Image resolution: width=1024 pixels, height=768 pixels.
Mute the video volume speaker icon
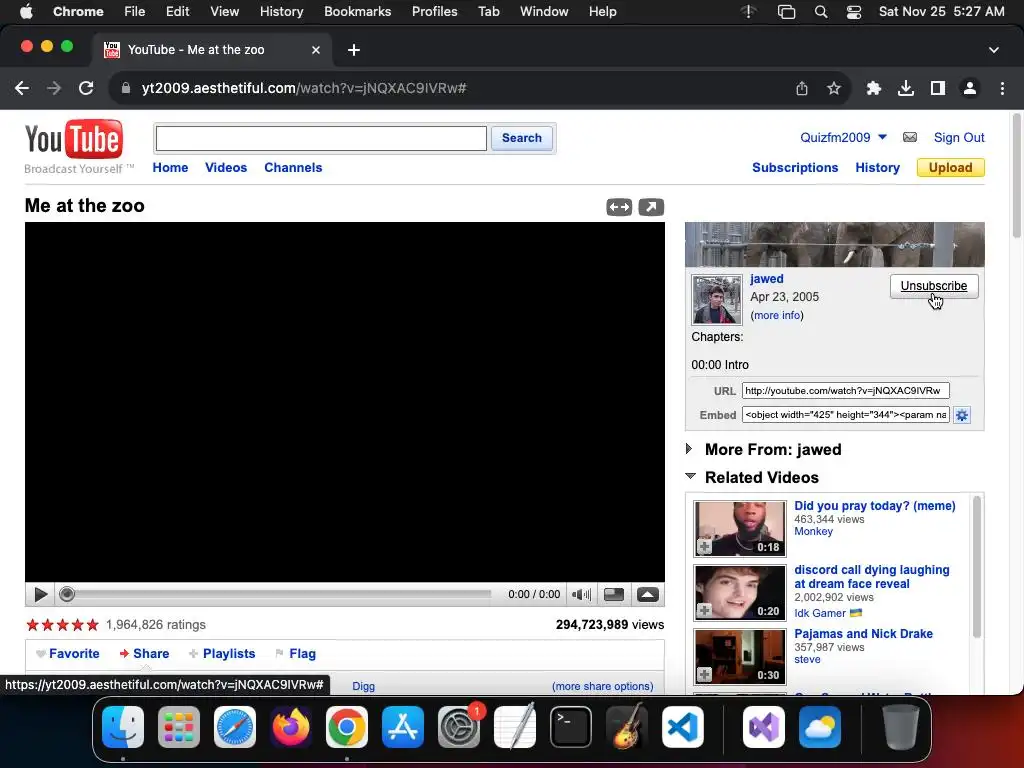click(x=581, y=594)
